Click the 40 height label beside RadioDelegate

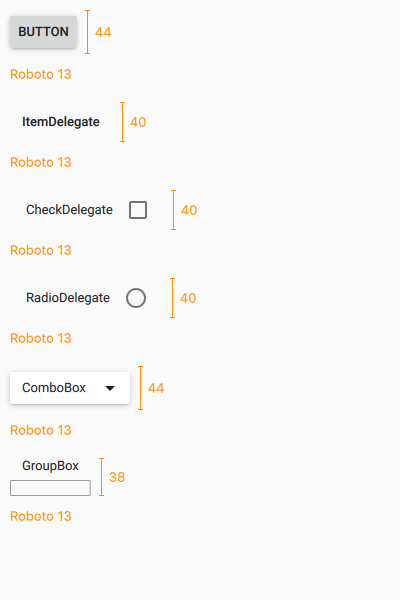click(x=188, y=298)
